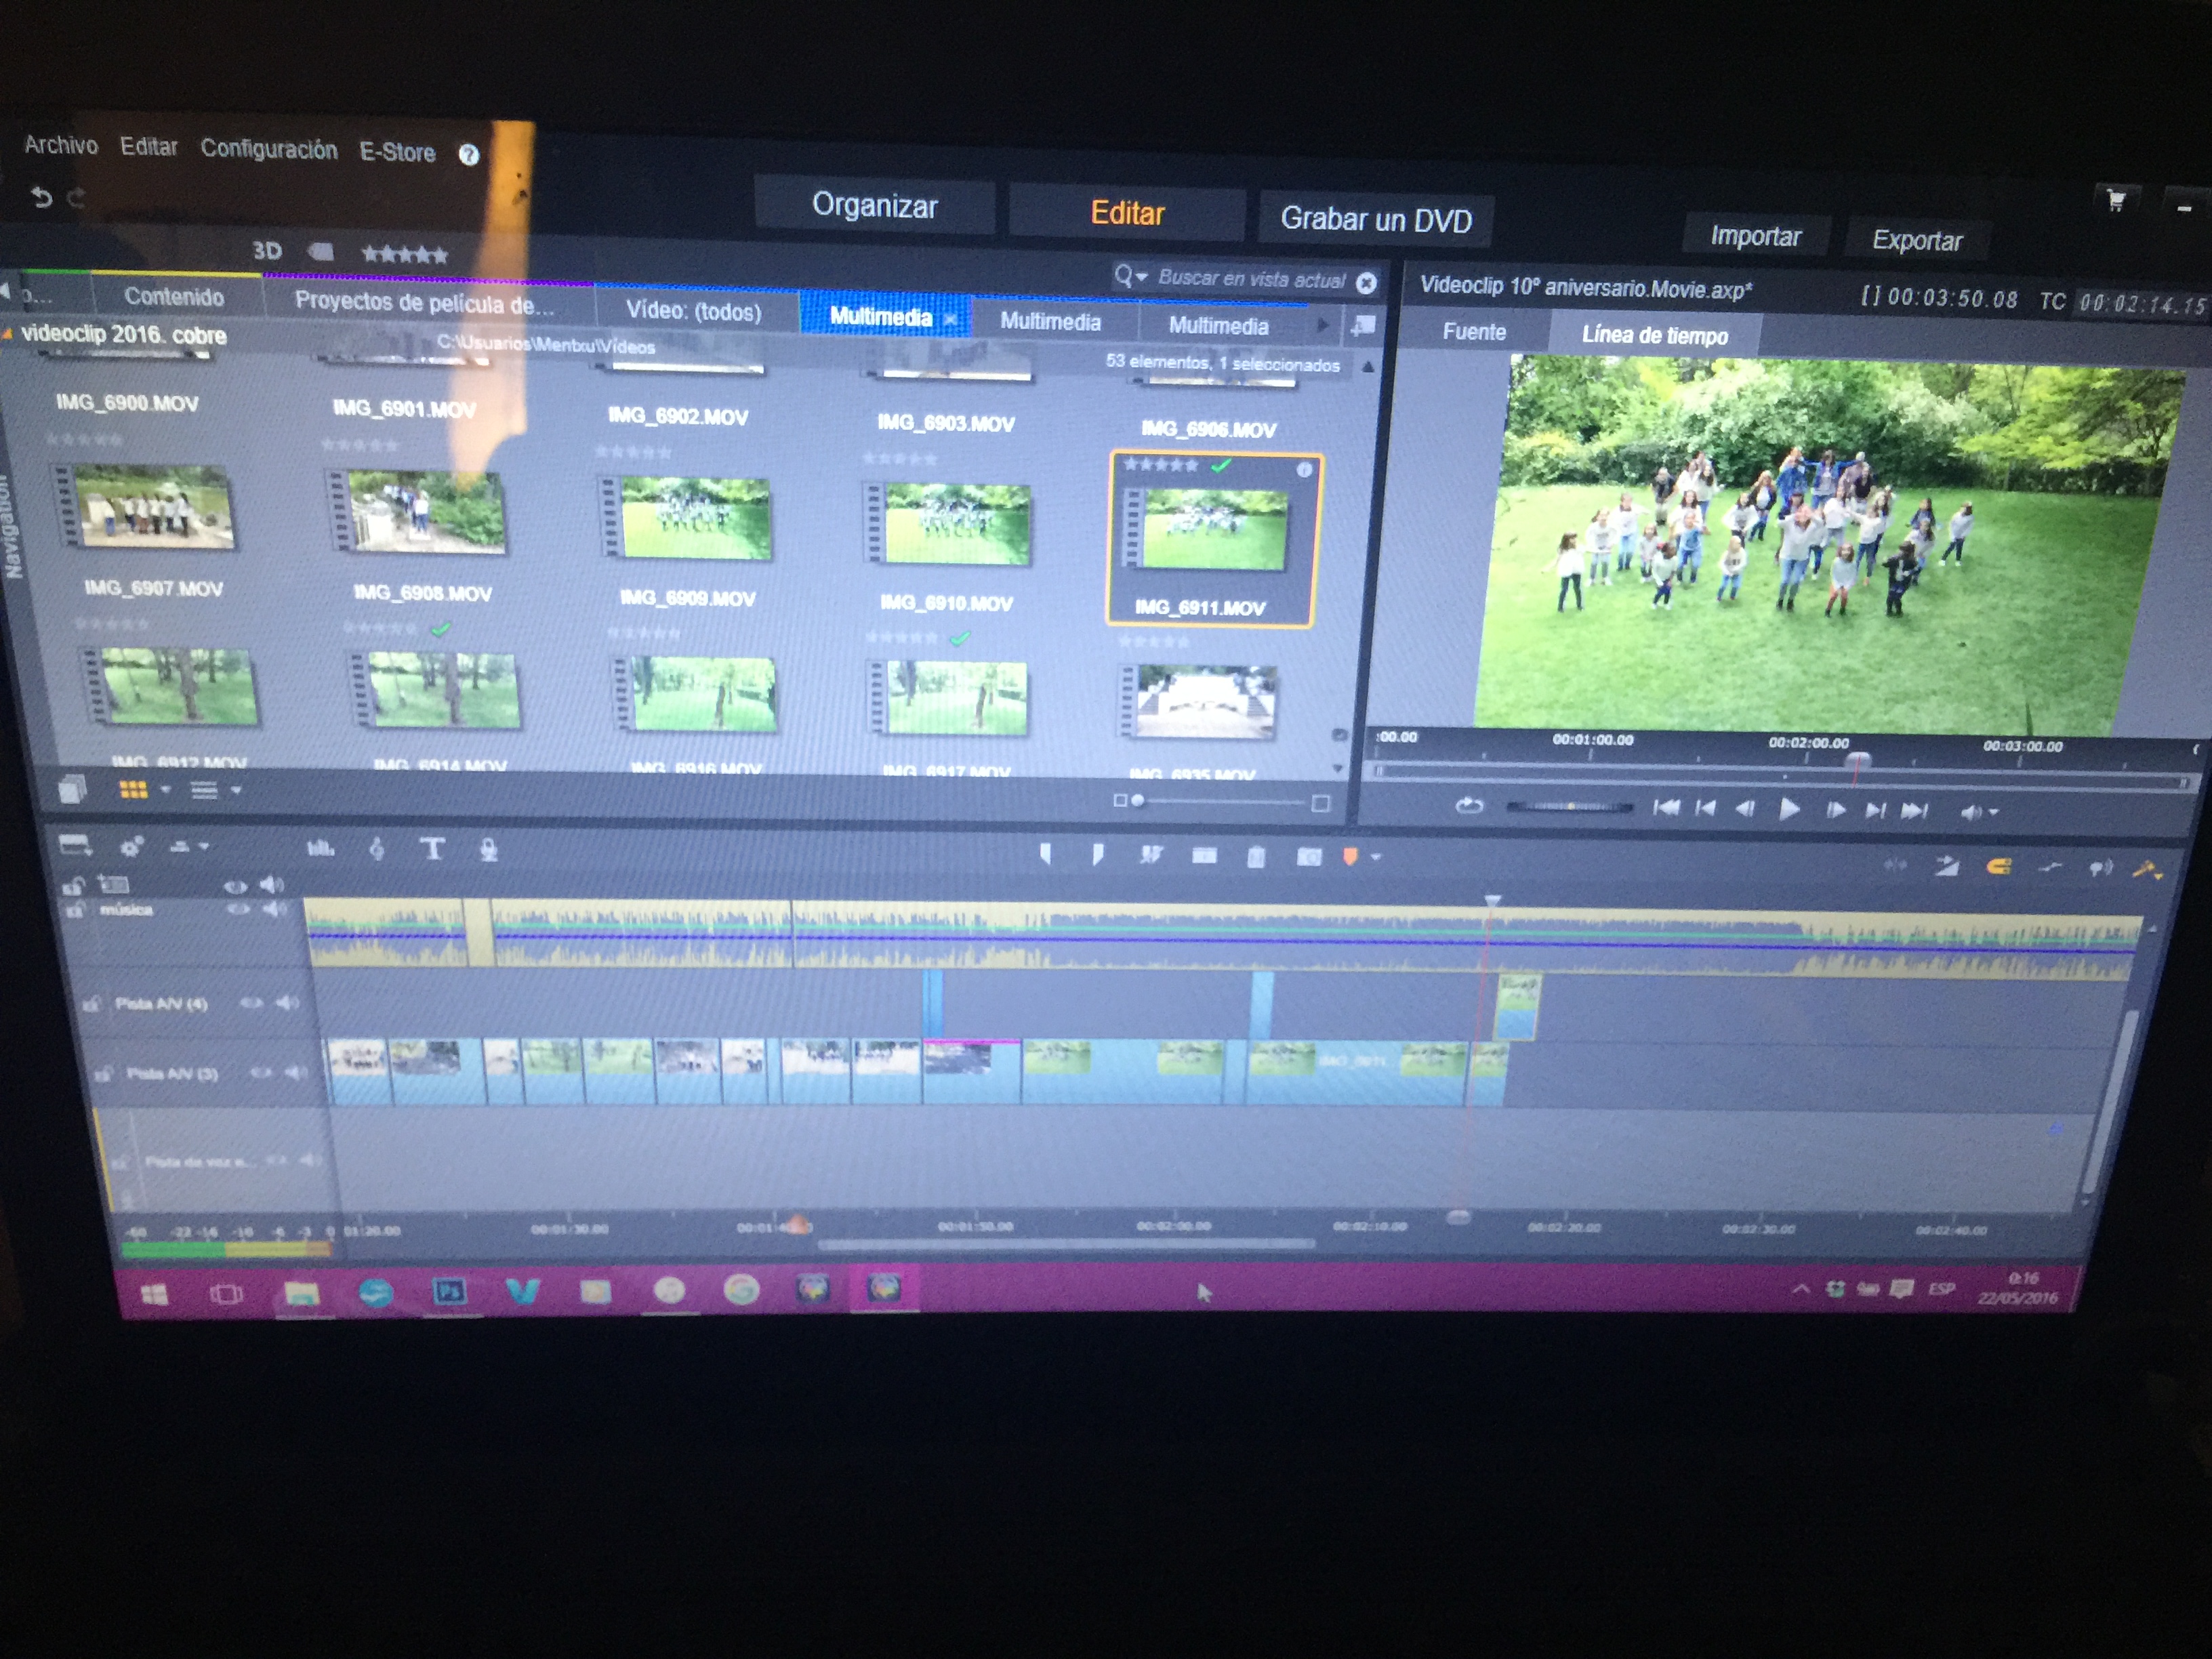Screen dimensions: 2212x1659
Task: Take a snapshot with the camera icon
Action: (1309, 857)
